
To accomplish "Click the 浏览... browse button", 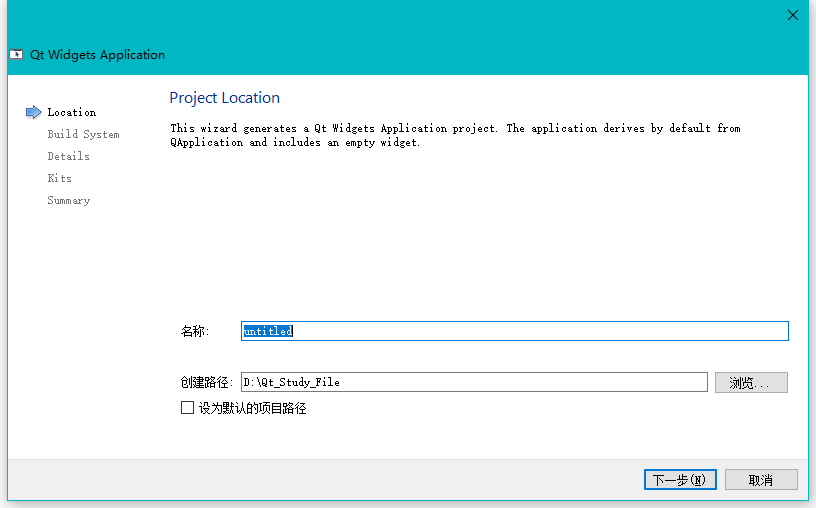I will tap(751, 383).
